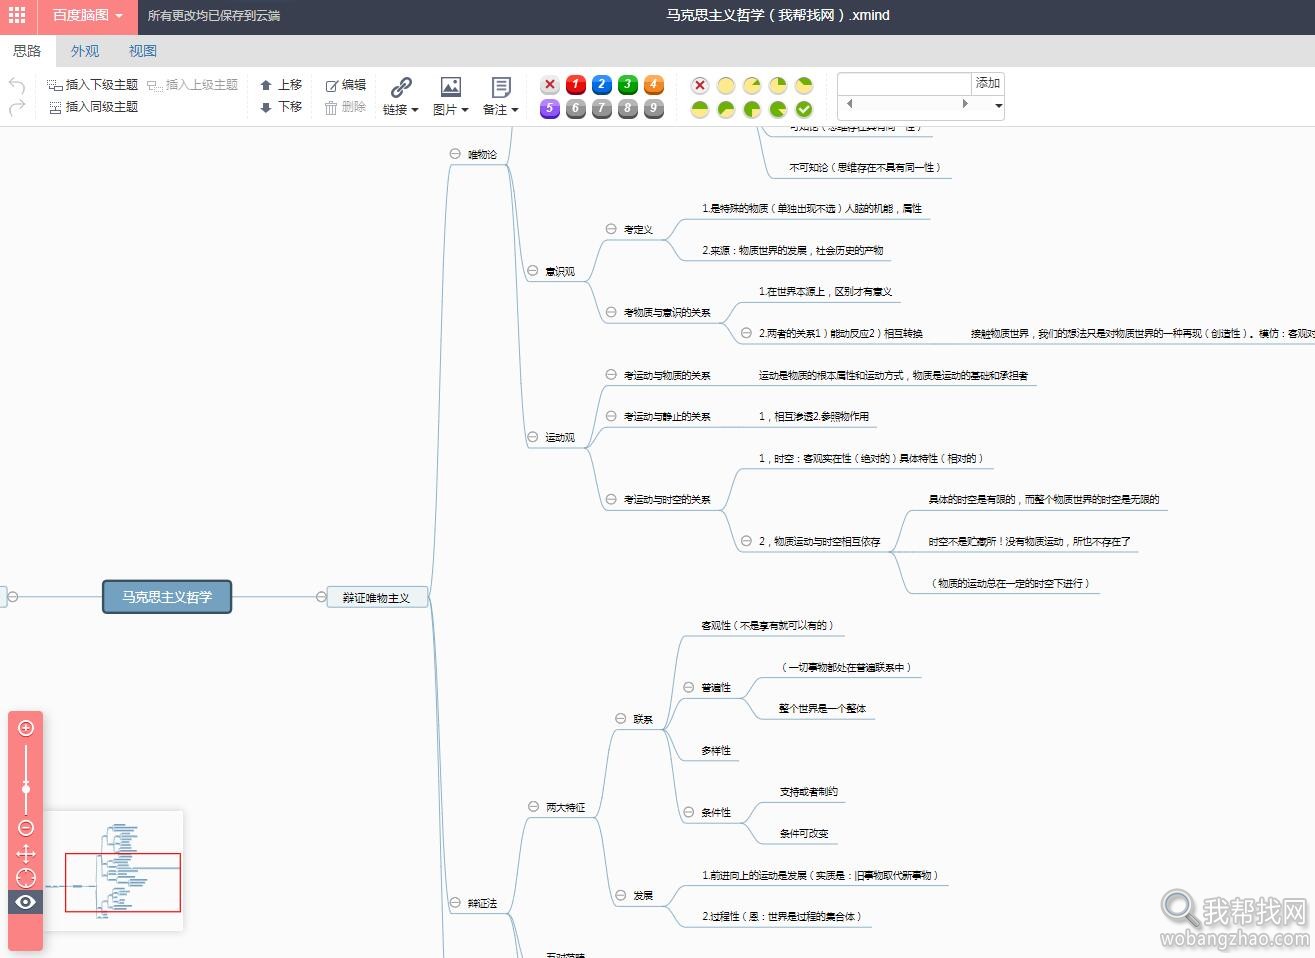This screenshot has height=958, width=1315.
Task: Click the 删除 delete button
Action: pos(346,107)
